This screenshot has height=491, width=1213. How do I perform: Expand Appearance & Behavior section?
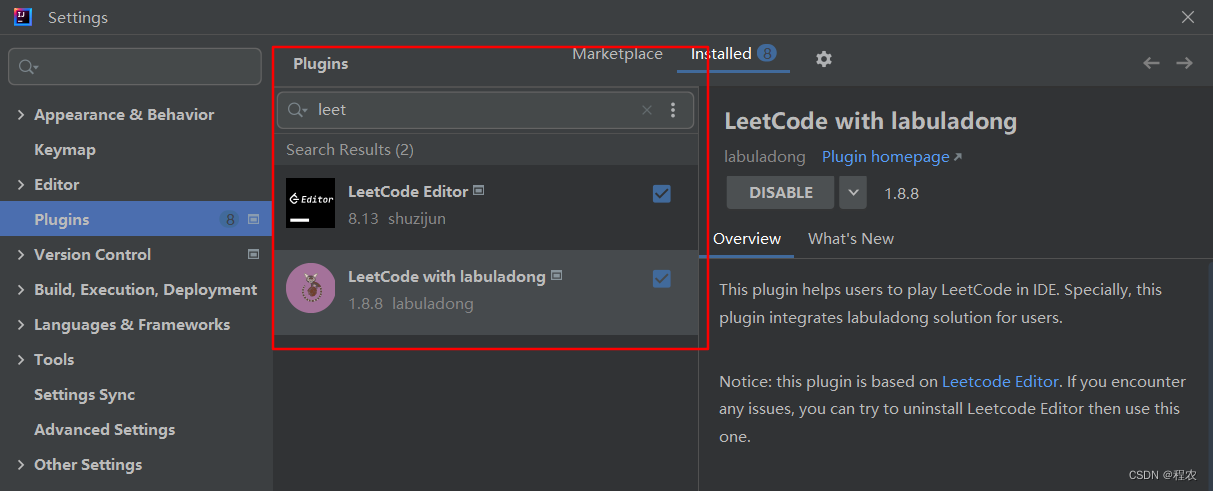[x=21, y=115]
